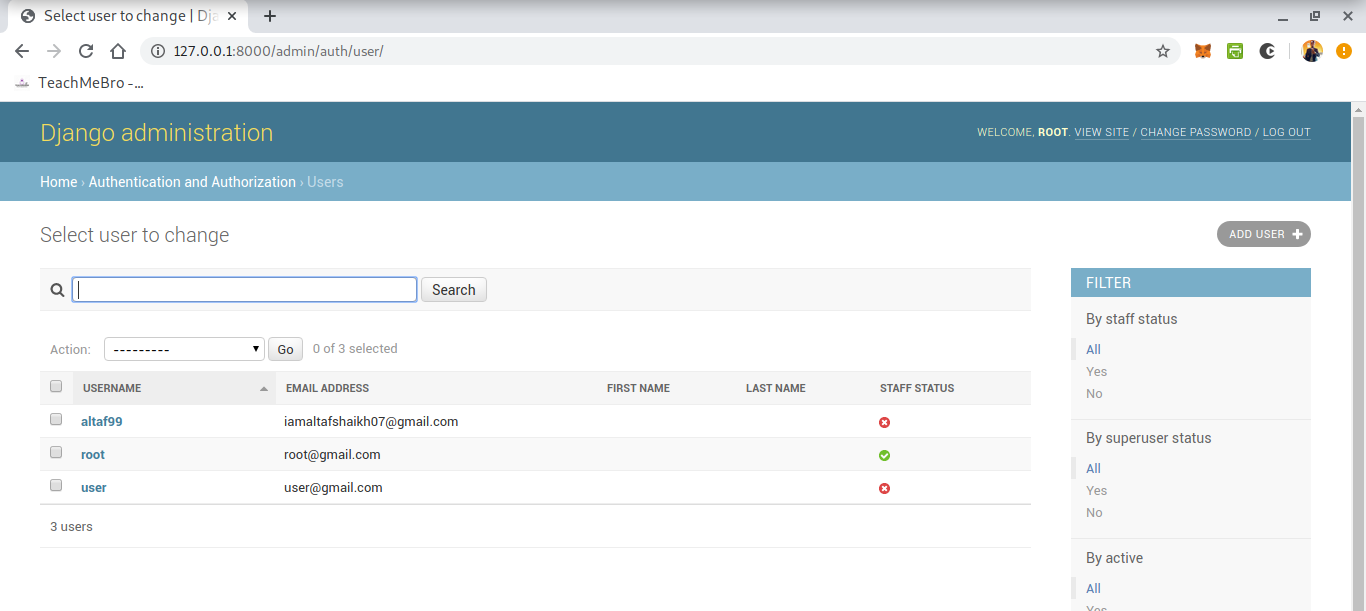Tick the checkbox for altaf99
The width and height of the screenshot is (1366, 611).
[56, 420]
